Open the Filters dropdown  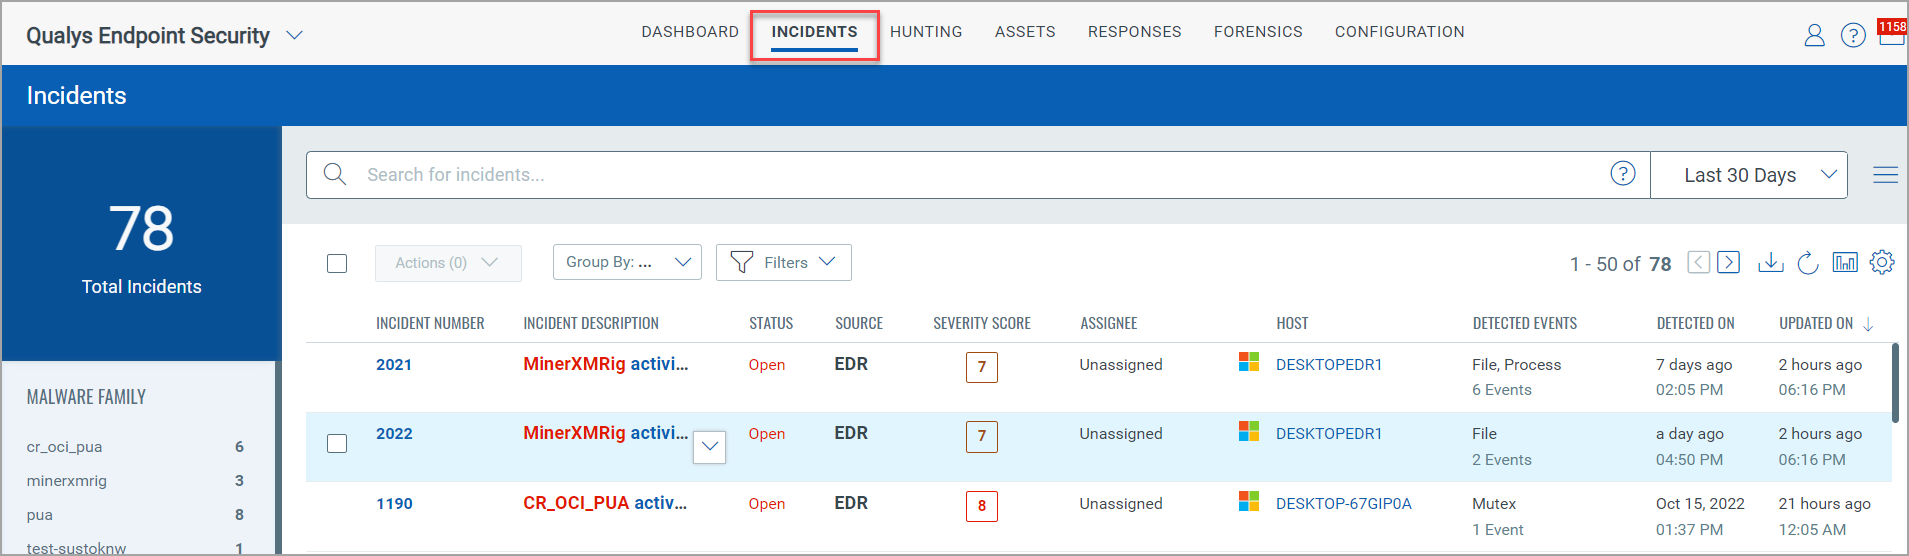point(784,262)
